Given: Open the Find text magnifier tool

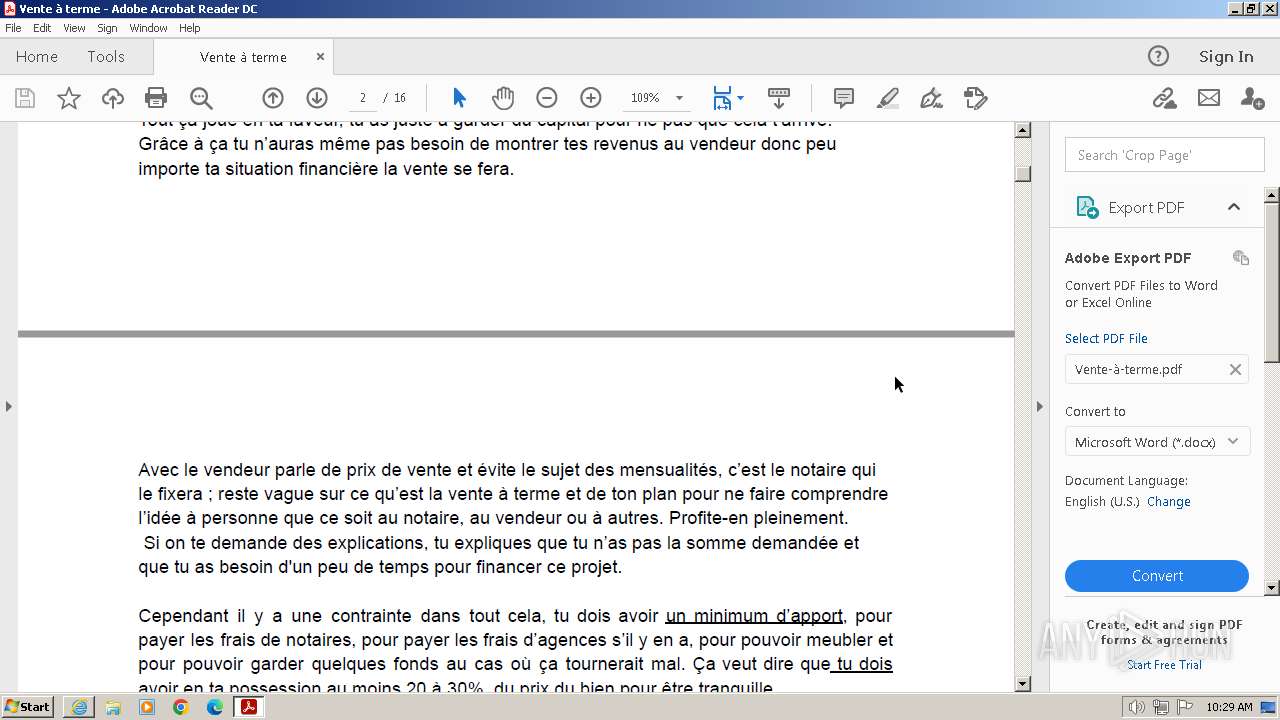Looking at the screenshot, I should 201,98.
